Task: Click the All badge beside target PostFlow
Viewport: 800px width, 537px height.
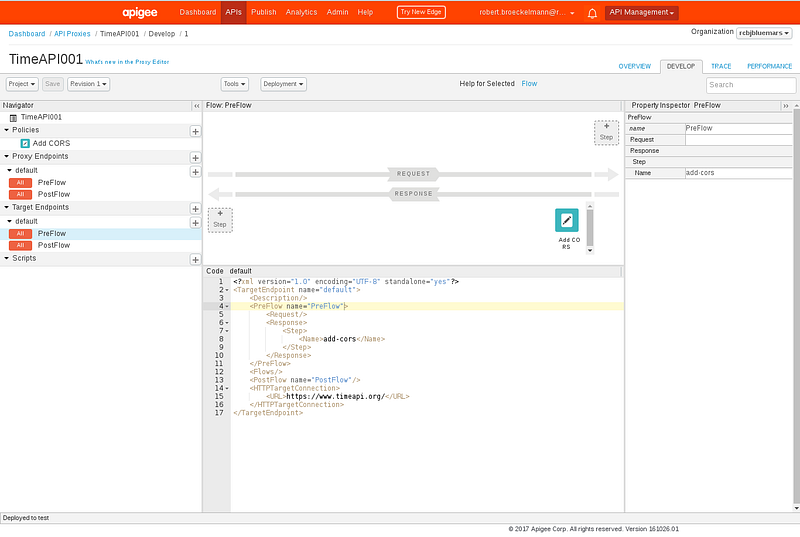Action: click(x=20, y=245)
